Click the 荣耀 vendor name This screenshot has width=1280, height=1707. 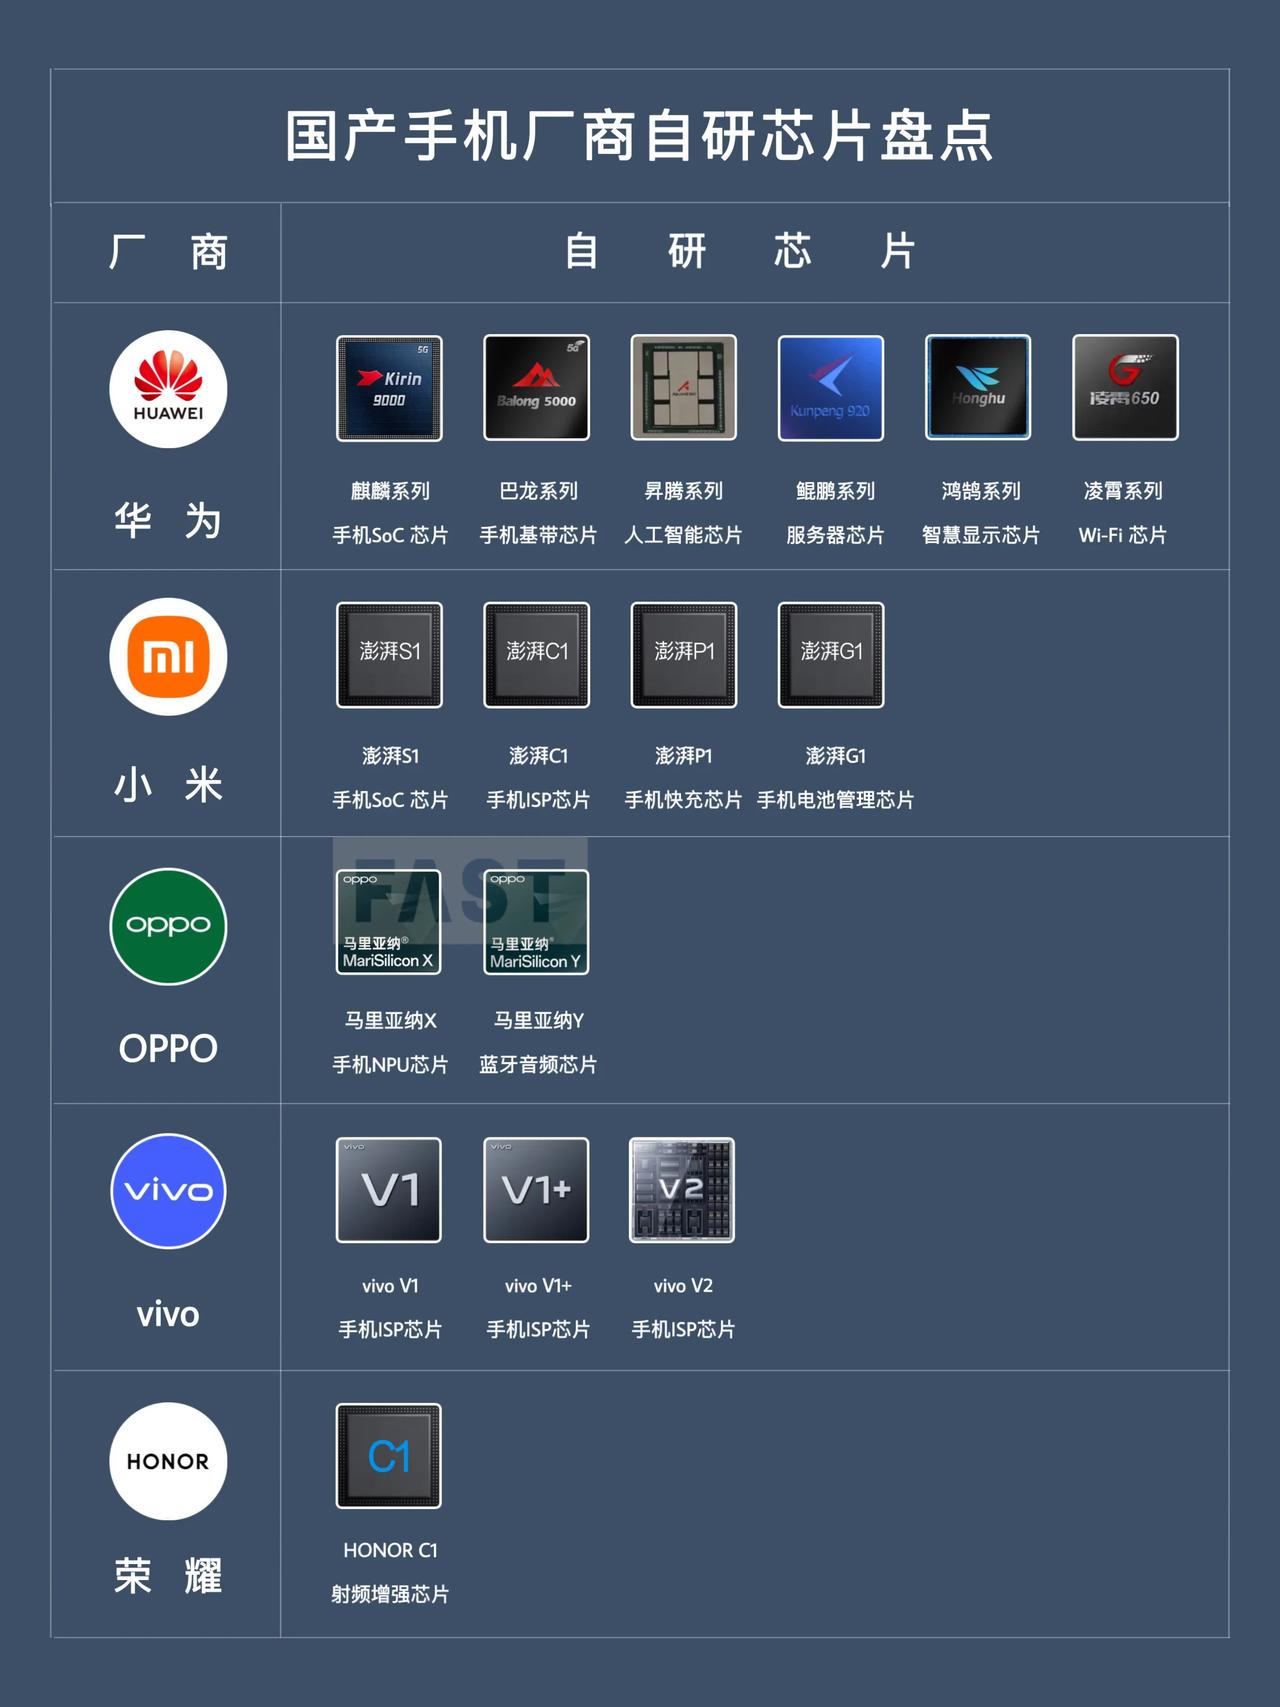168,1576
